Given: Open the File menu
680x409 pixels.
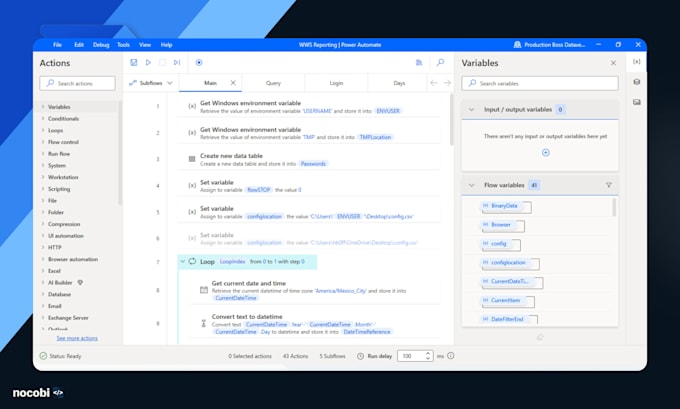Looking at the screenshot, I should coord(57,45).
